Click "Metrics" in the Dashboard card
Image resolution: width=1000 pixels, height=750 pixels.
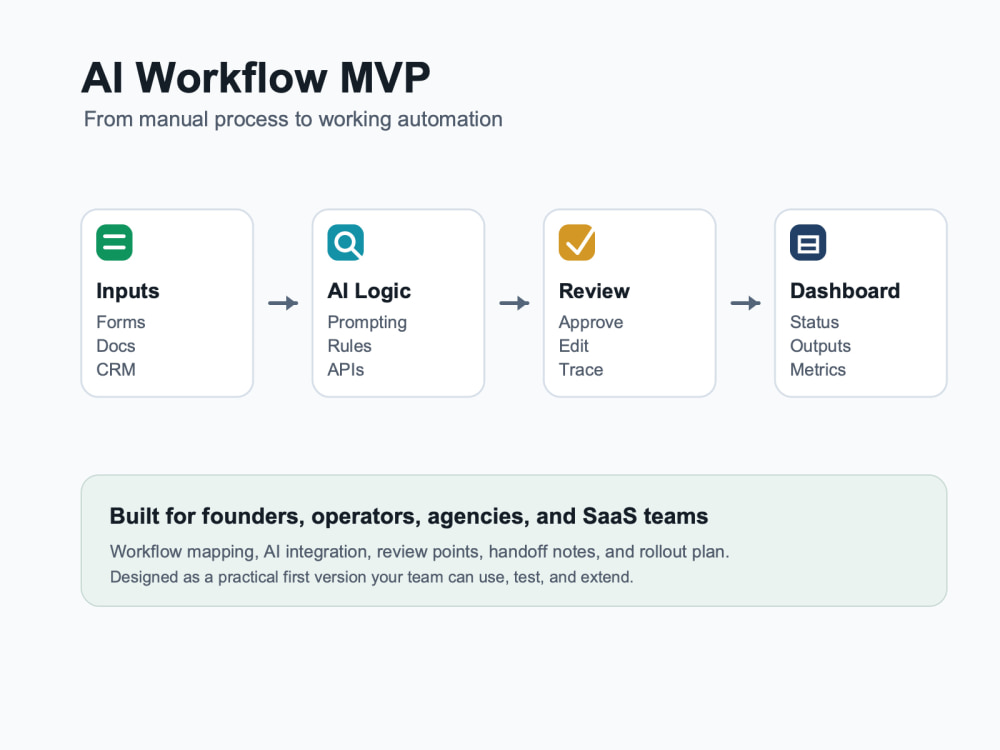[x=818, y=370]
